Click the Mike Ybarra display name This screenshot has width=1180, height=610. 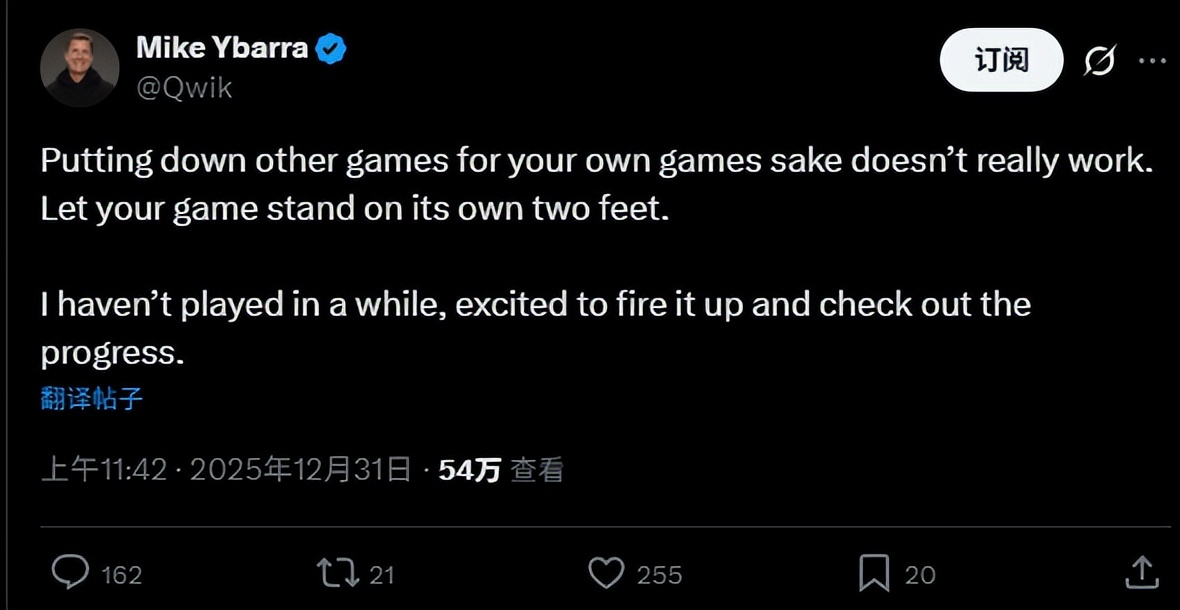tap(221, 47)
